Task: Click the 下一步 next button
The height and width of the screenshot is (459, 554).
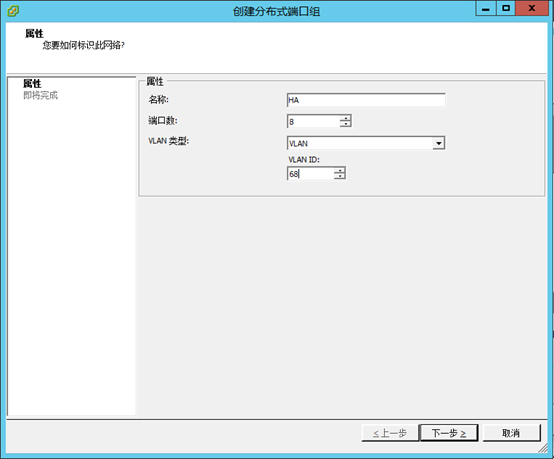Action: 449,433
